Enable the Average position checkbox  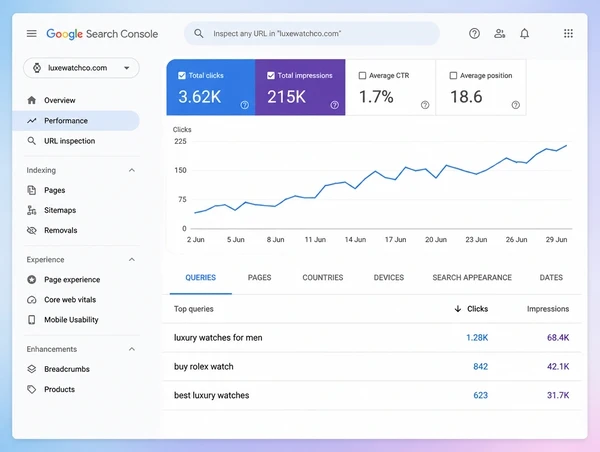click(x=453, y=76)
